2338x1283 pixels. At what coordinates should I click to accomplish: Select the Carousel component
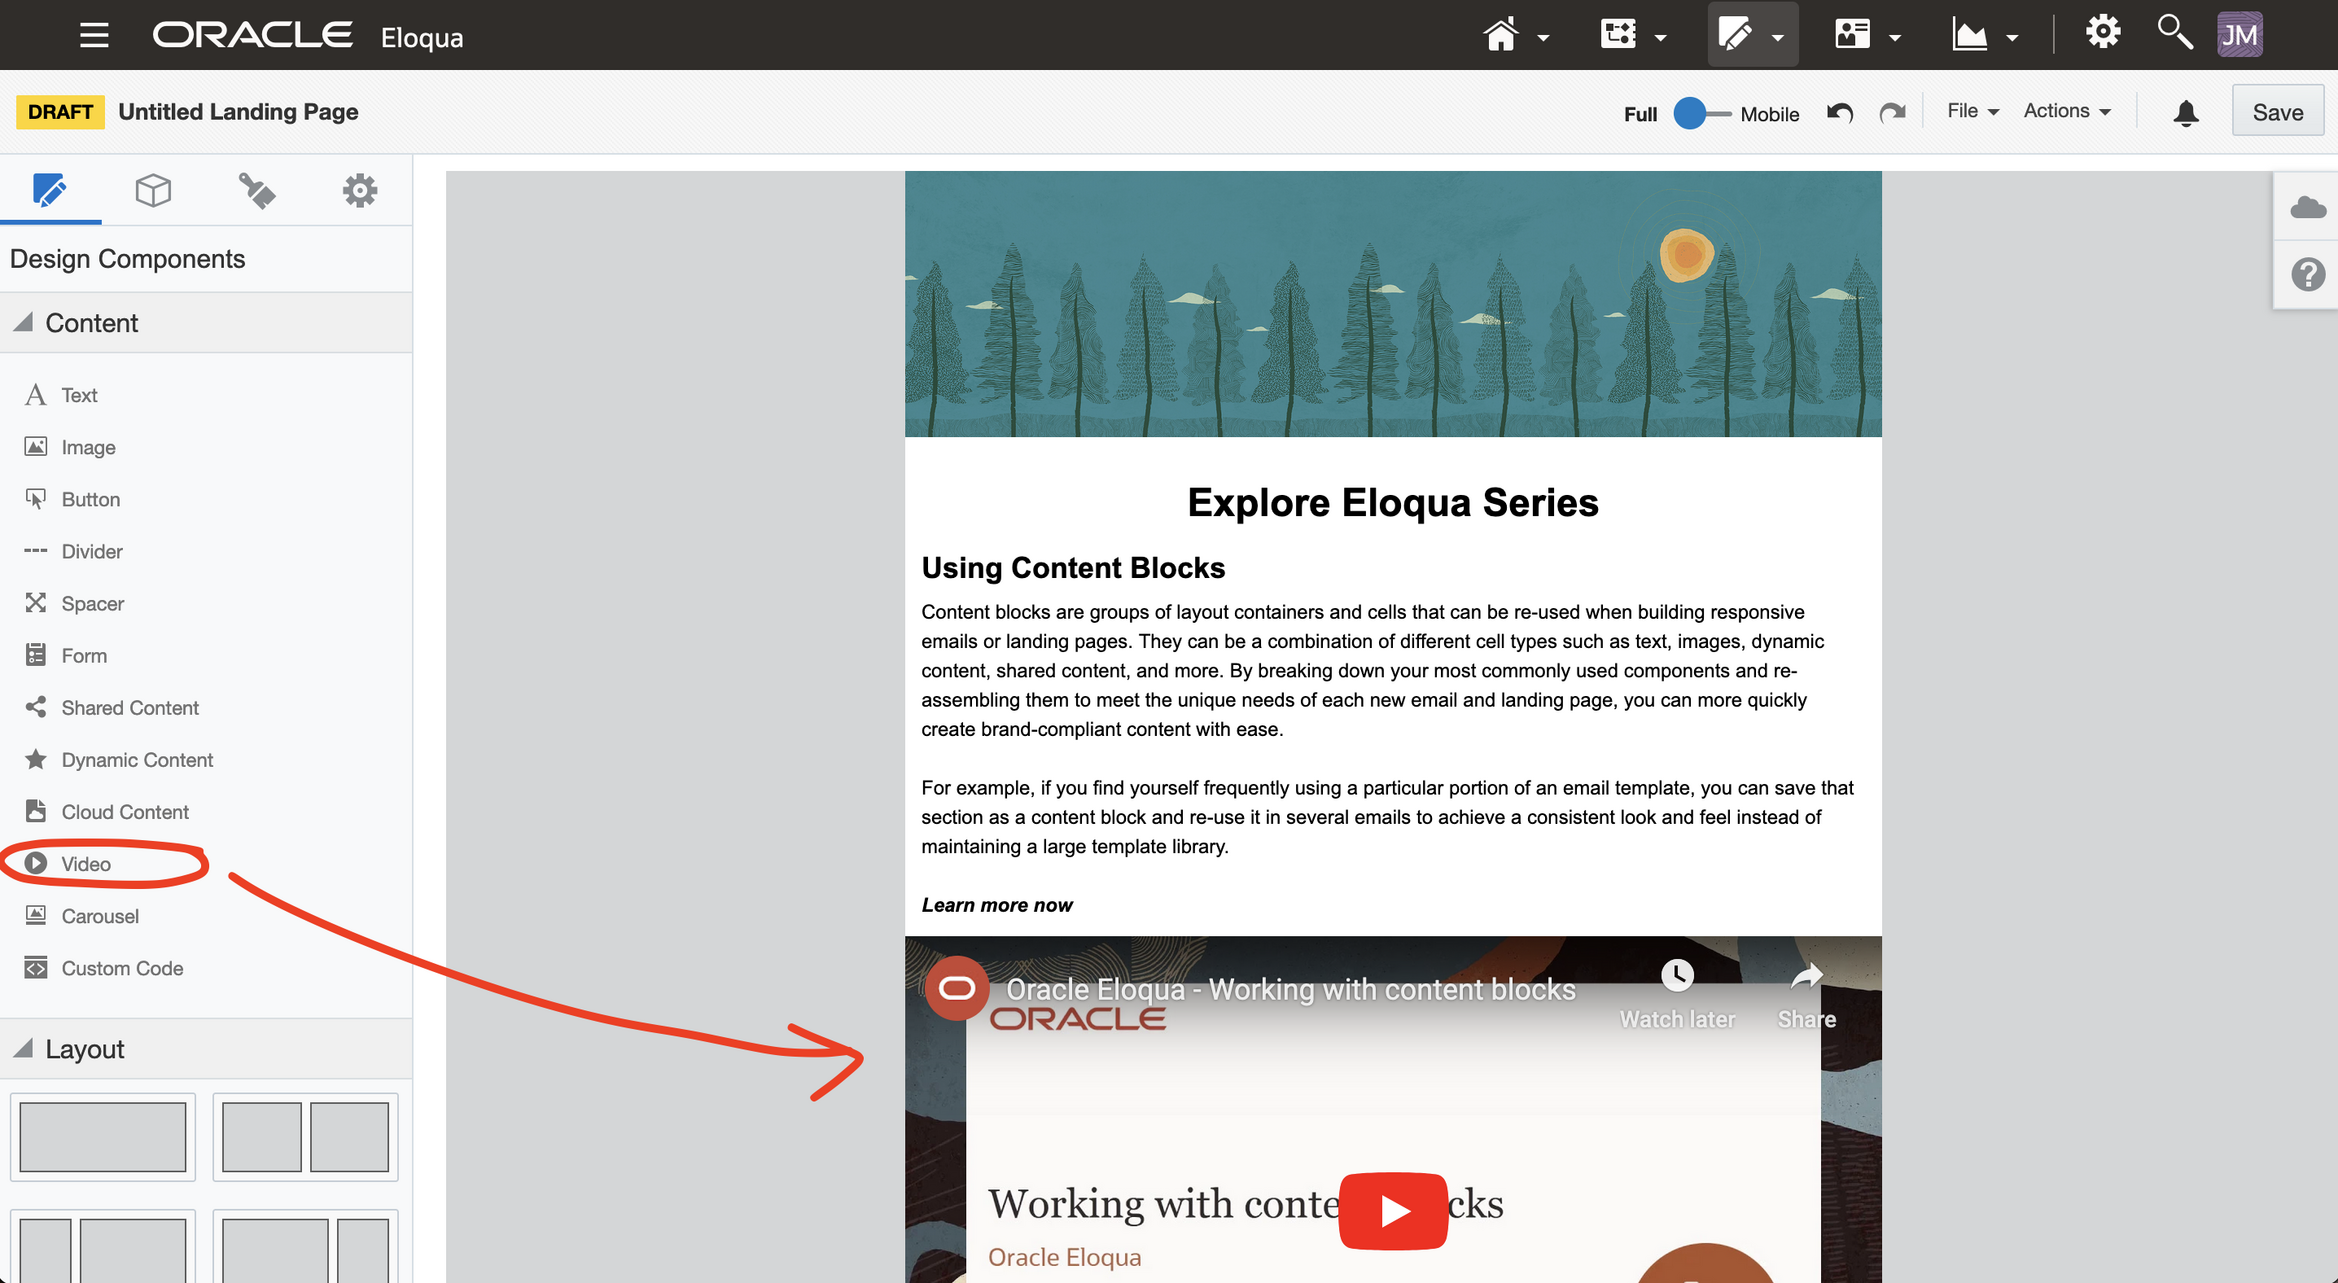tap(99, 916)
